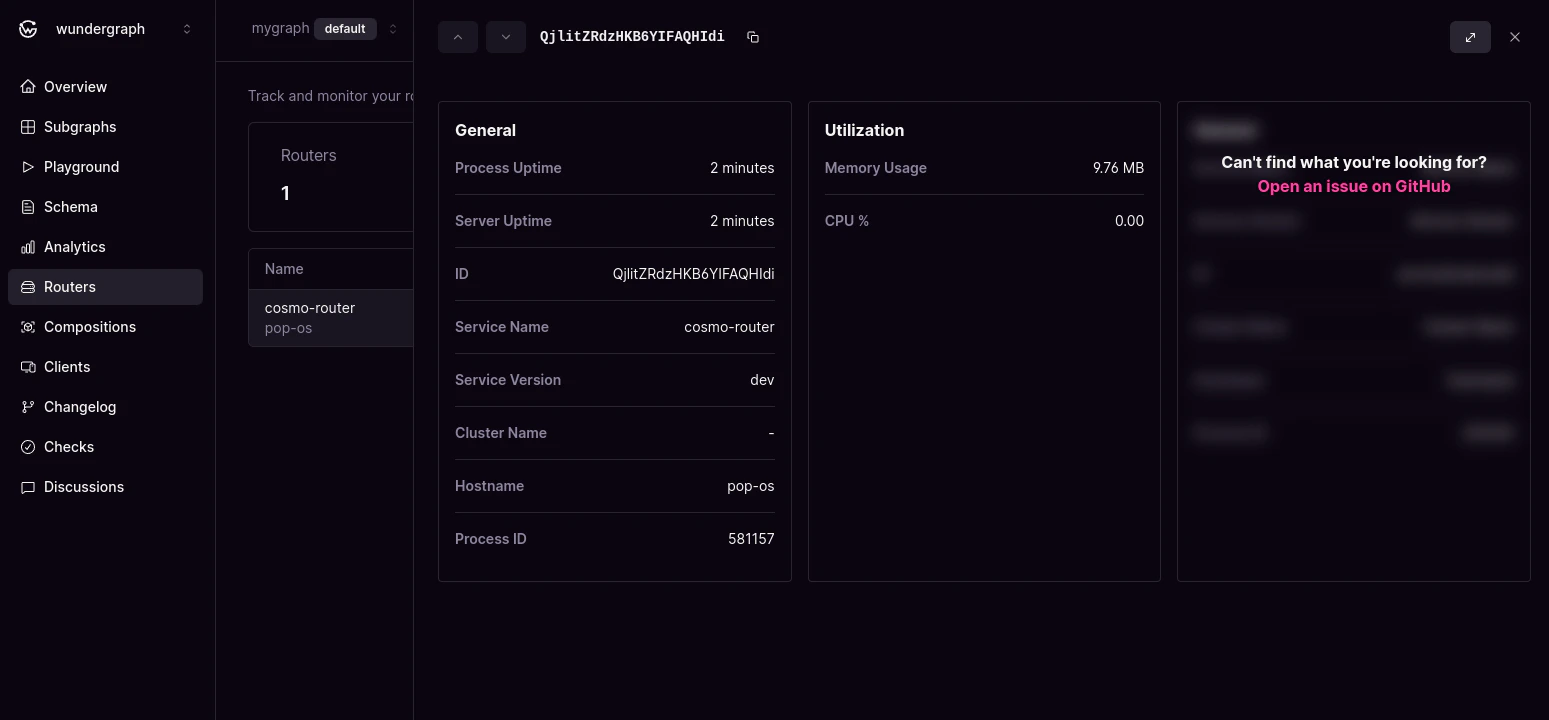Open an issue on GitHub
This screenshot has width=1549, height=720.
pos(1353,186)
